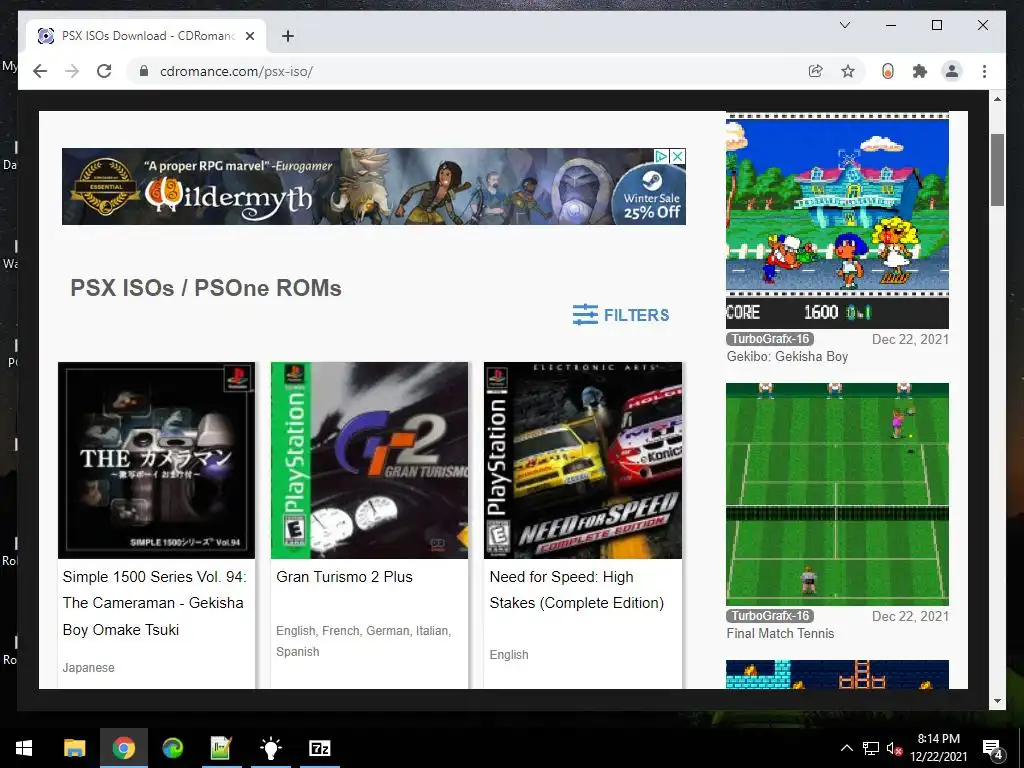The image size is (1024, 768).
Task: Reload the cdromance page
Action: point(104,71)
